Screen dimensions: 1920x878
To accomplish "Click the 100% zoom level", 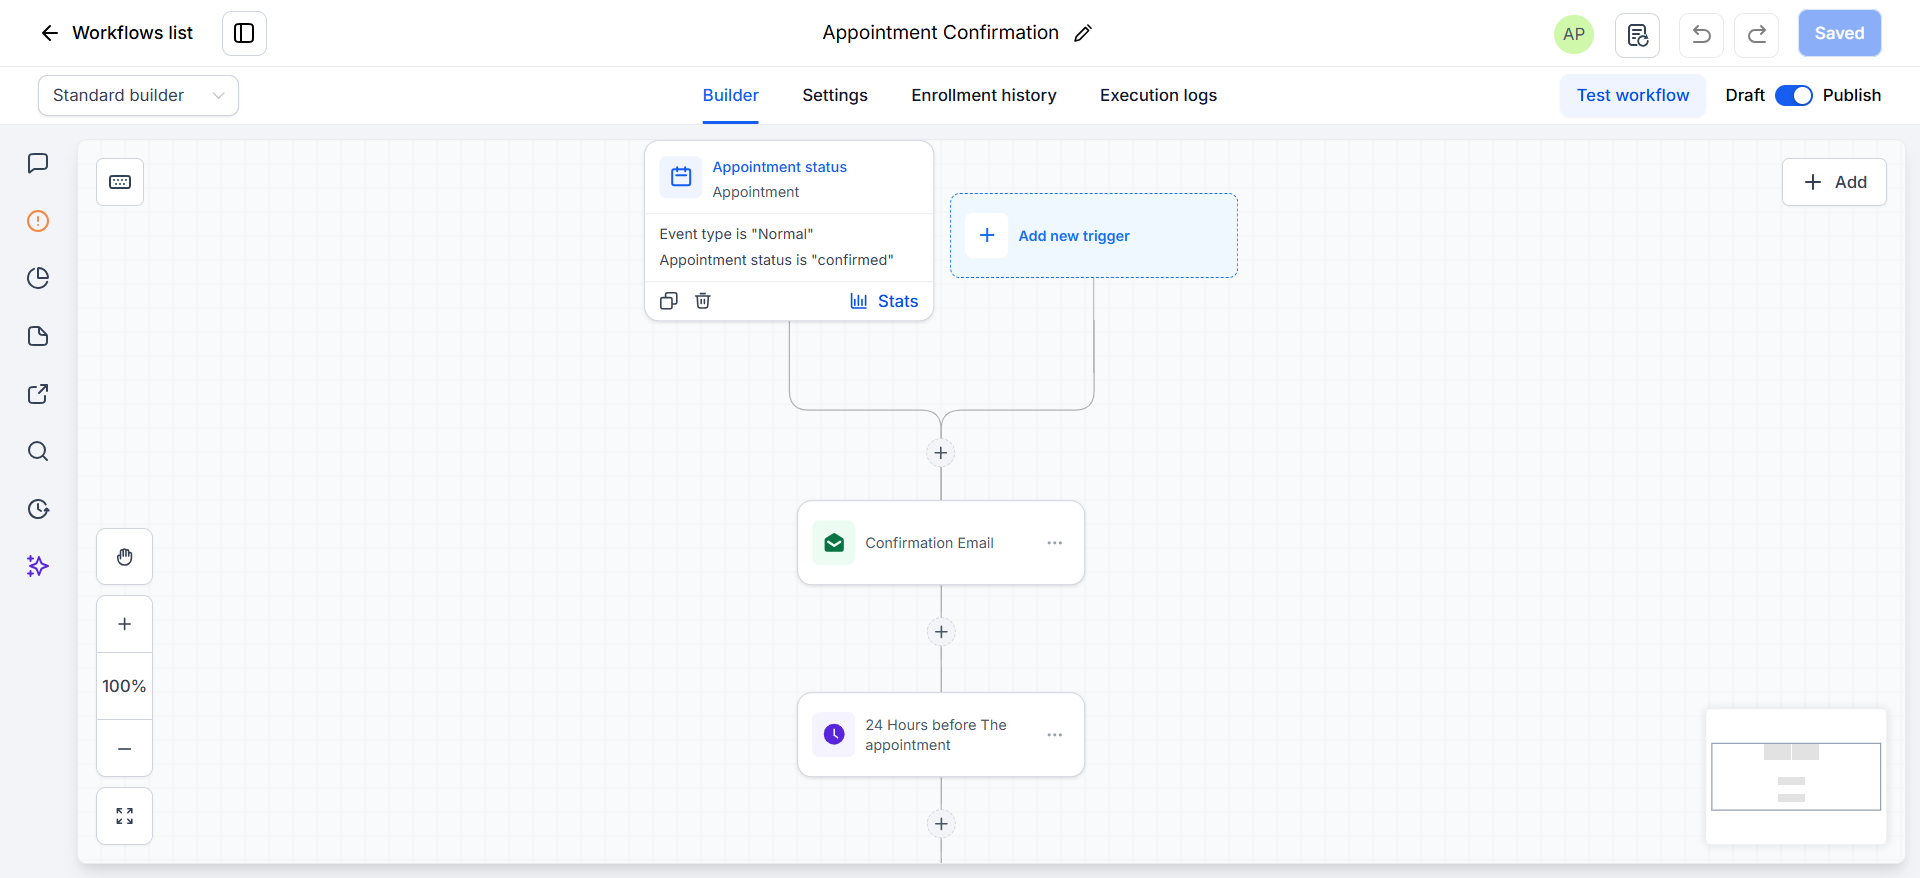I will pyautogui.click(x=124, y=686).
